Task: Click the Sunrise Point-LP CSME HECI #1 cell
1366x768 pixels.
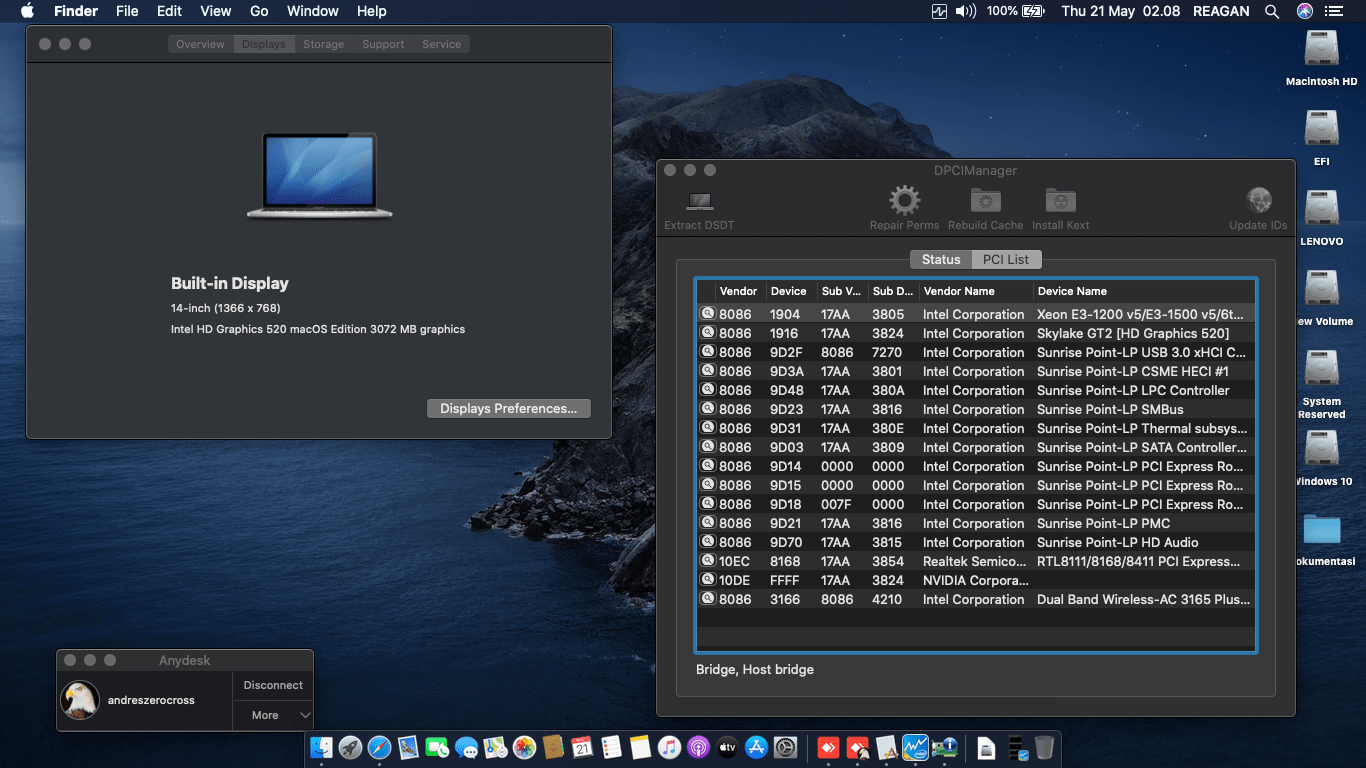Action: click(1133, 371)
